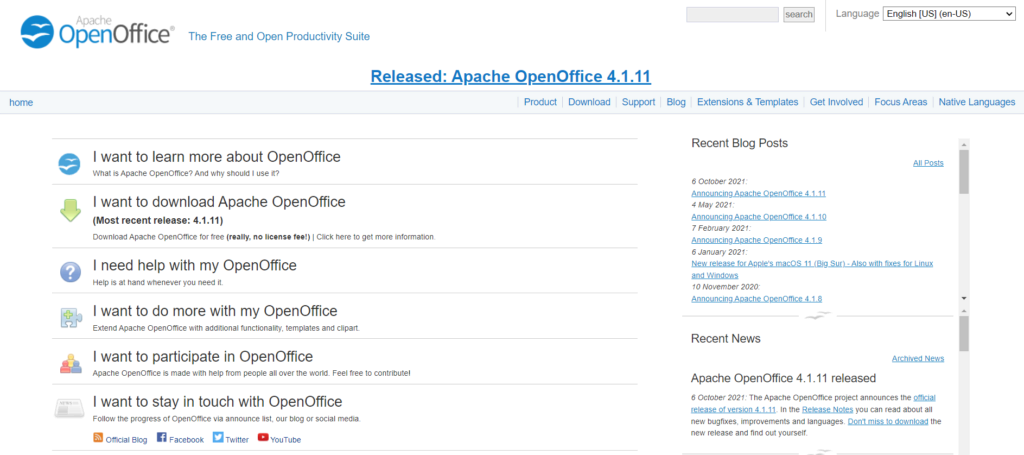The height and width of the screenshot is (455, 1024).
Task: Open 'New release for Apple's macOS 11' post
Action: (x=812, y=269)
